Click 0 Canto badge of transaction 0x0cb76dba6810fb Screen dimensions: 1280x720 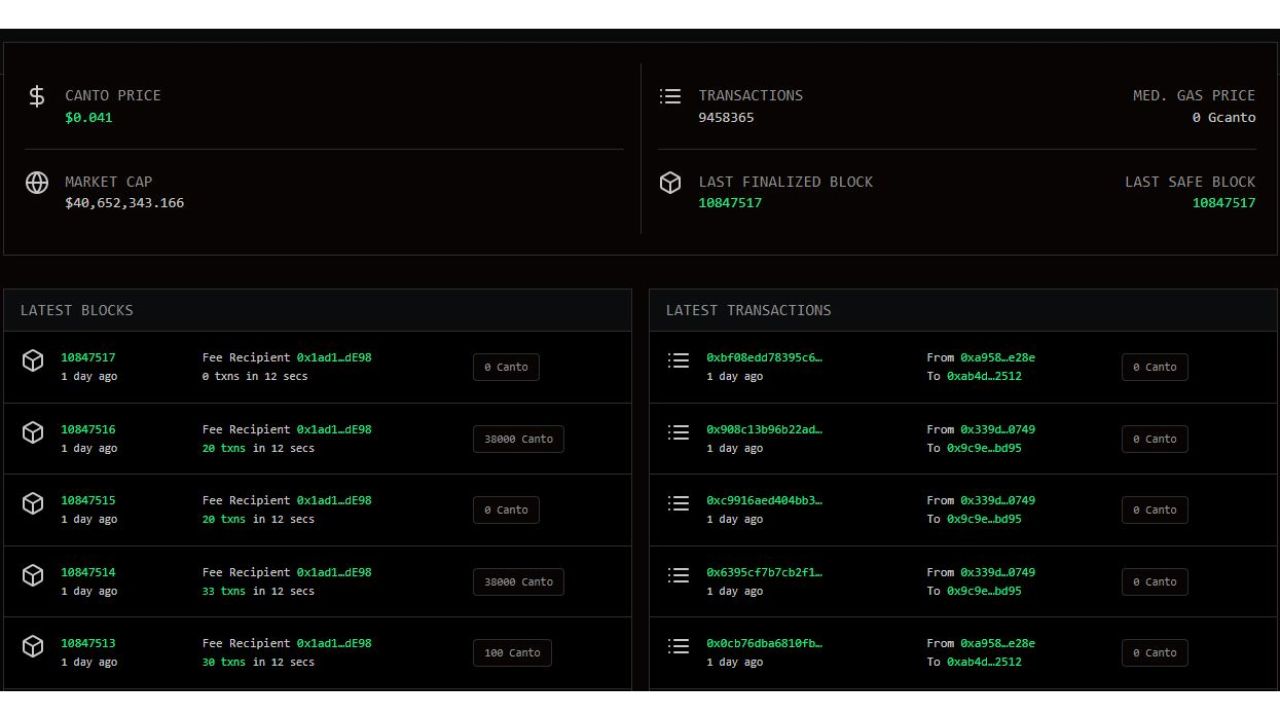pyautogui.click(x=1155, y=653)
